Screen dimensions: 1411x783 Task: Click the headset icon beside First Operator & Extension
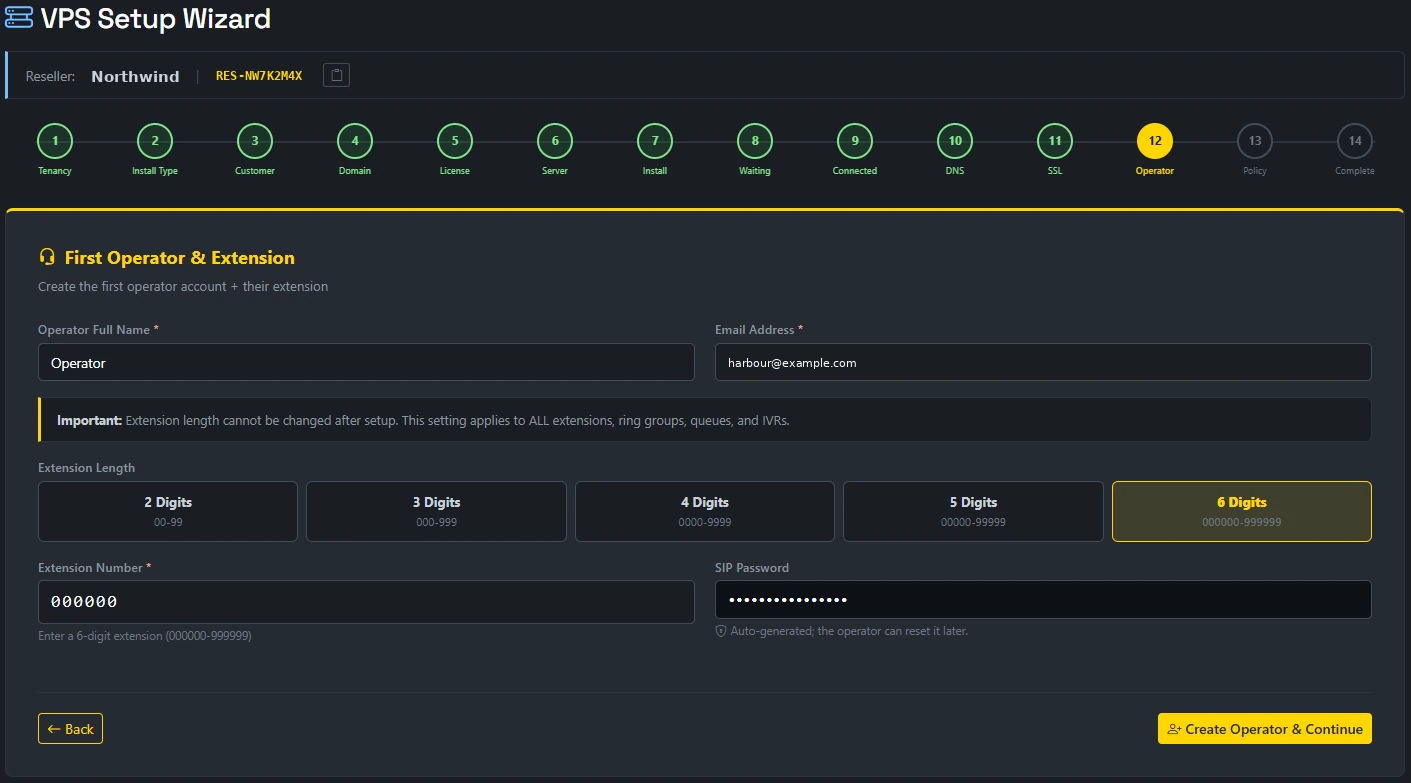click(x=46, y=257)
